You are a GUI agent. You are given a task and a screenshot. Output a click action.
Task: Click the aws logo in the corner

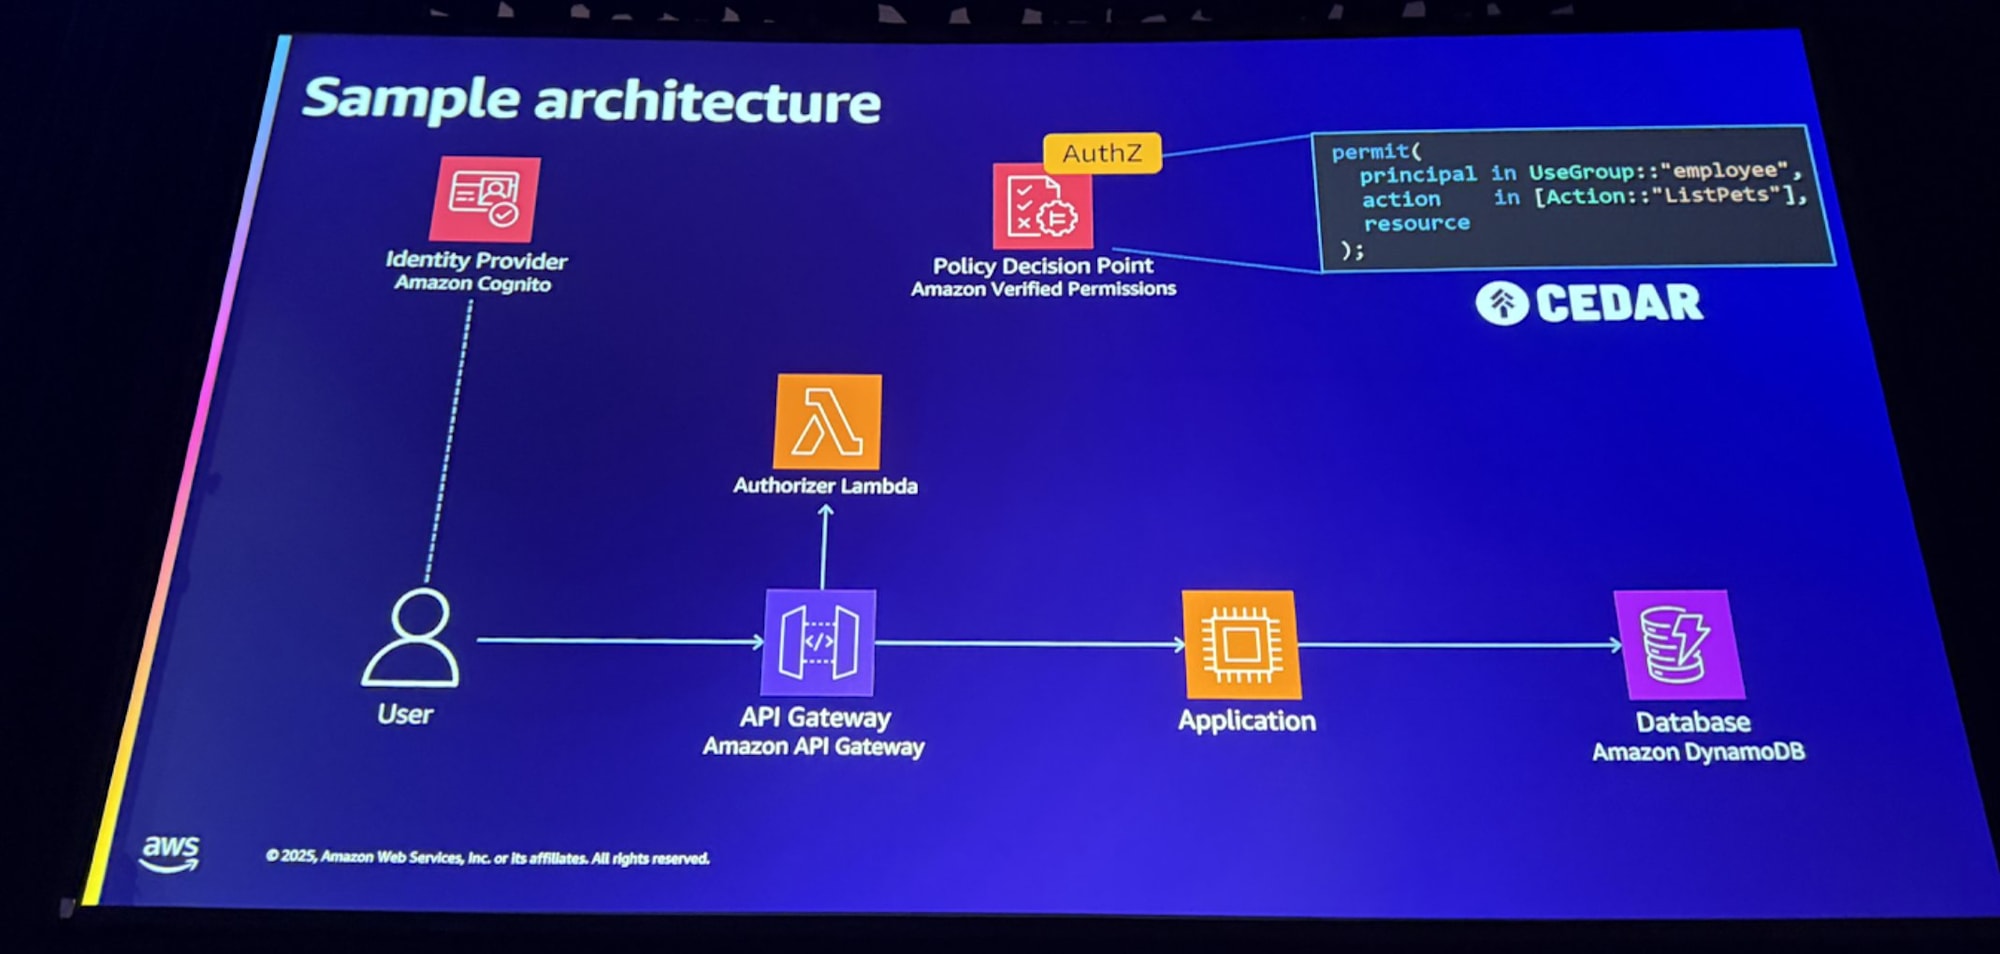[x=170, y=853]
